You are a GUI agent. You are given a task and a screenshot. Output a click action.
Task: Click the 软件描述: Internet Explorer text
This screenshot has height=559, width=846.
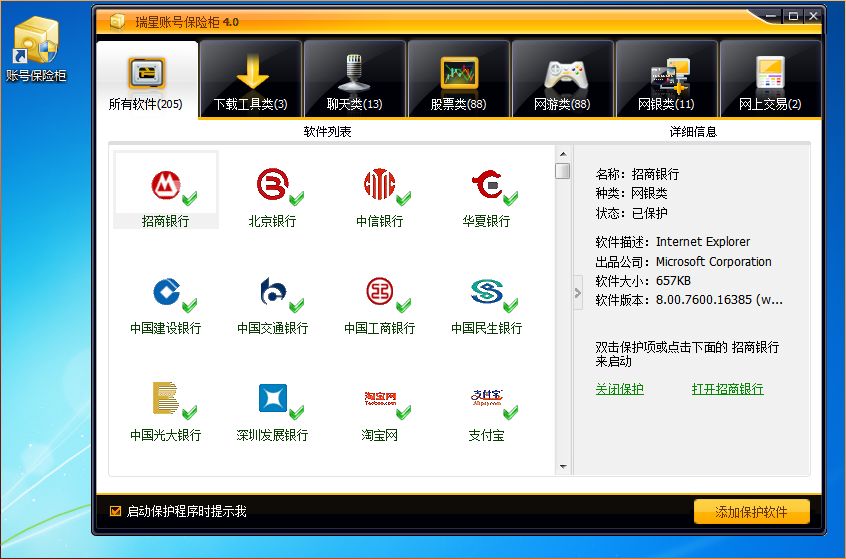tap(673, 242)
